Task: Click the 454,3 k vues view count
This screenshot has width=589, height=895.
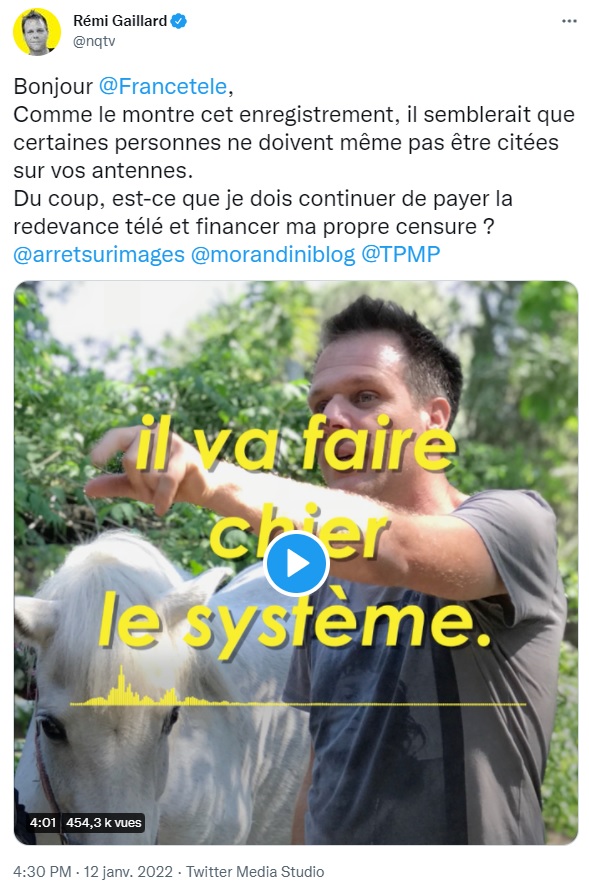Action: pyautogui.click(x=103, y=823)
